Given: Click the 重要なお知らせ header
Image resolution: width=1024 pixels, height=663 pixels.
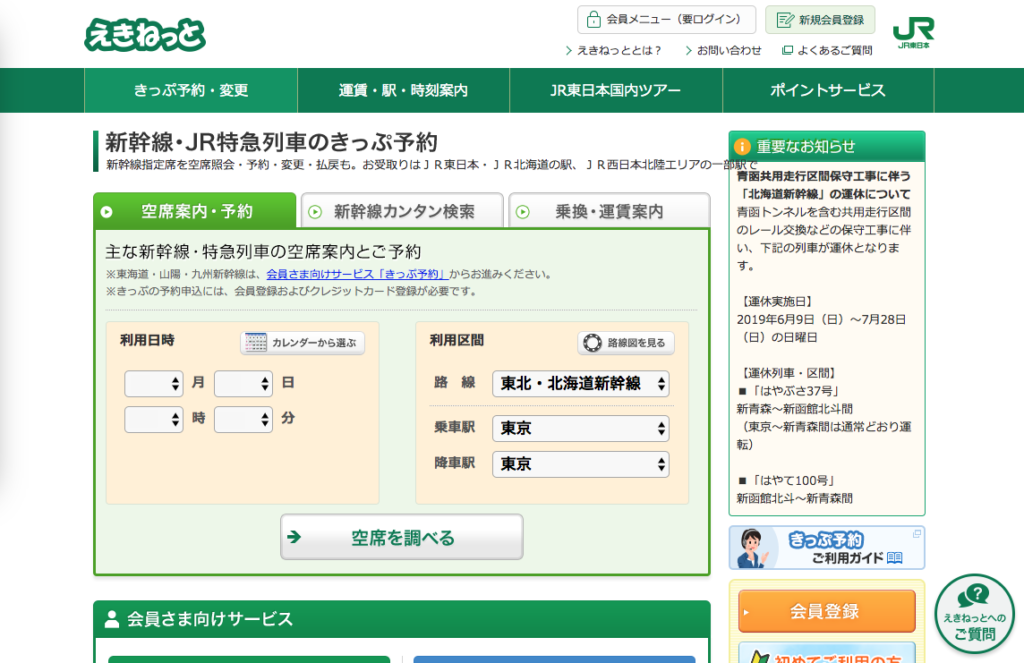Looking at the screenshot, I should (x=827, y=146).
